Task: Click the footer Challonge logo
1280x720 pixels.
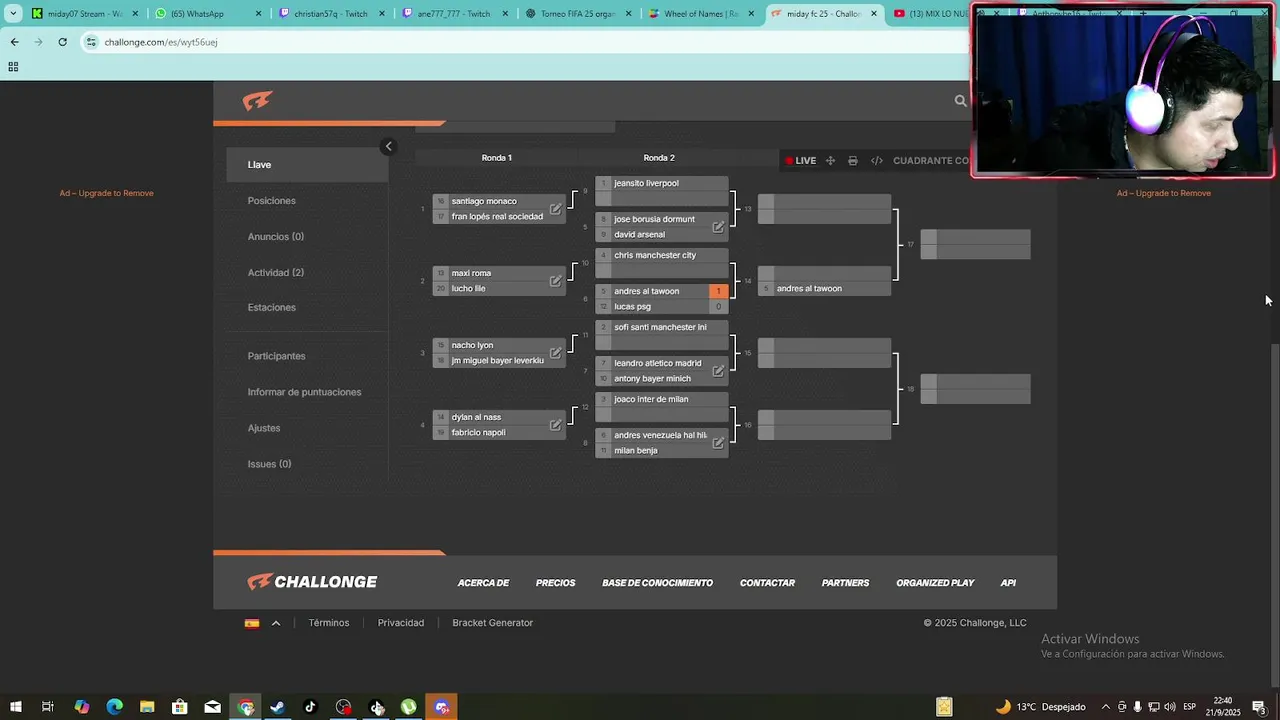Action: [312, 582]
